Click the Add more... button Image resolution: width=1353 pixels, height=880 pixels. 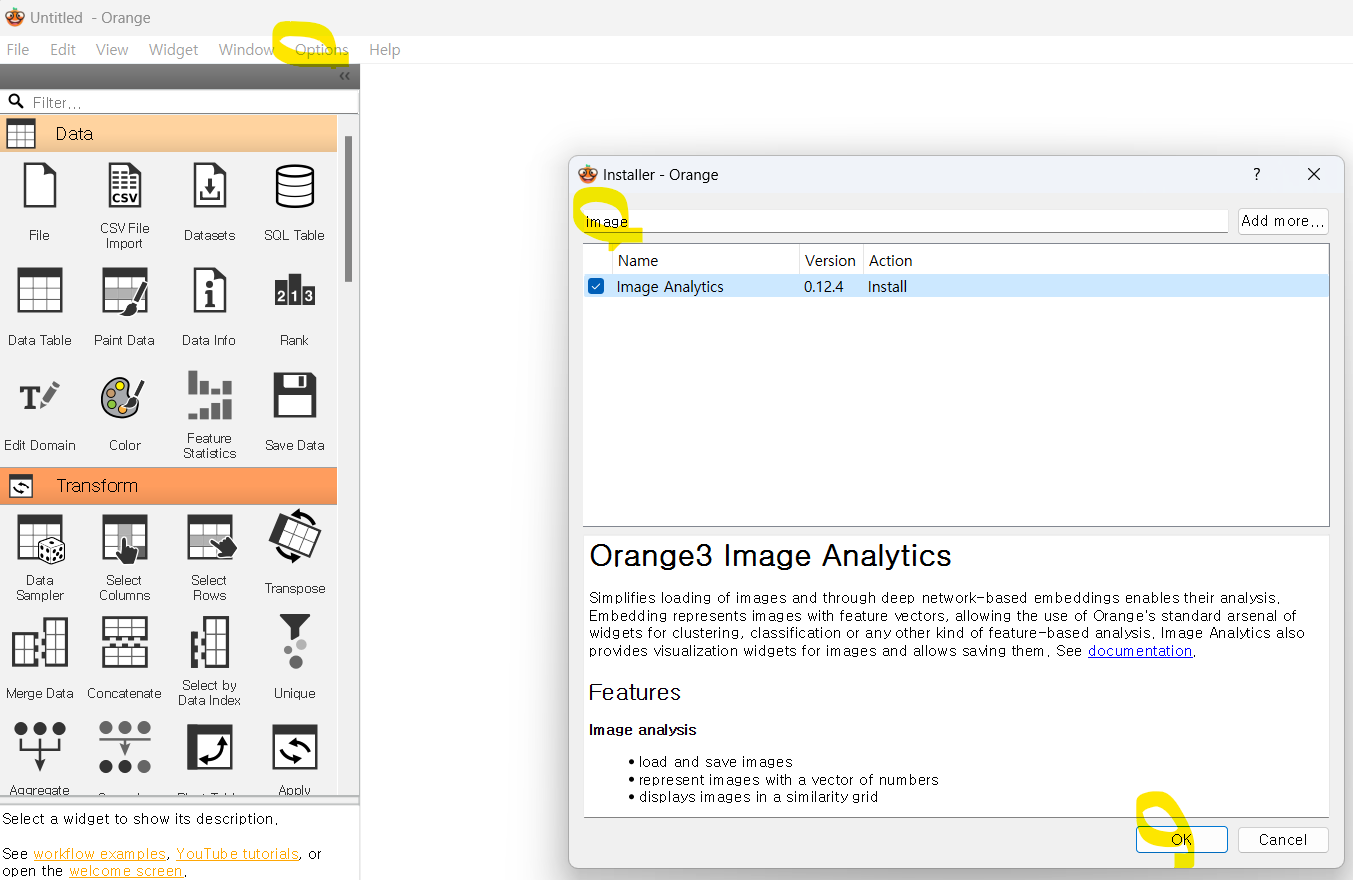1283,221
